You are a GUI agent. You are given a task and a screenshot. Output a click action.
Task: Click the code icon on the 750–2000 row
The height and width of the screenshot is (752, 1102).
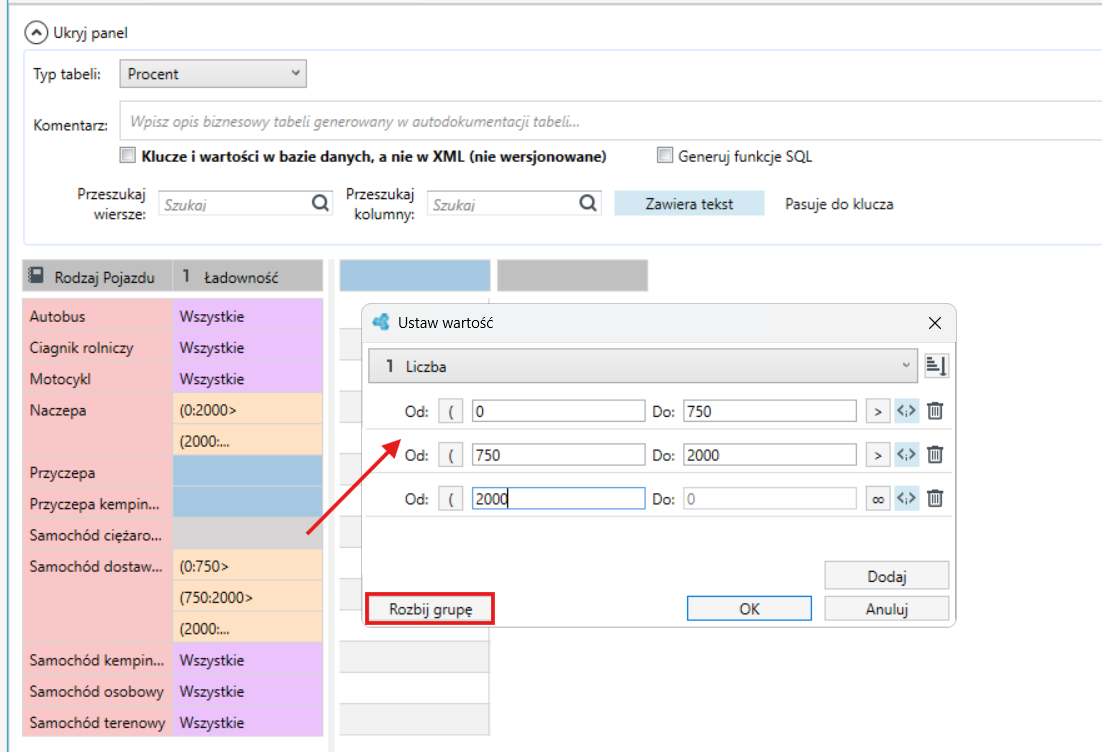pyautogui.click(x=907, y=455)
